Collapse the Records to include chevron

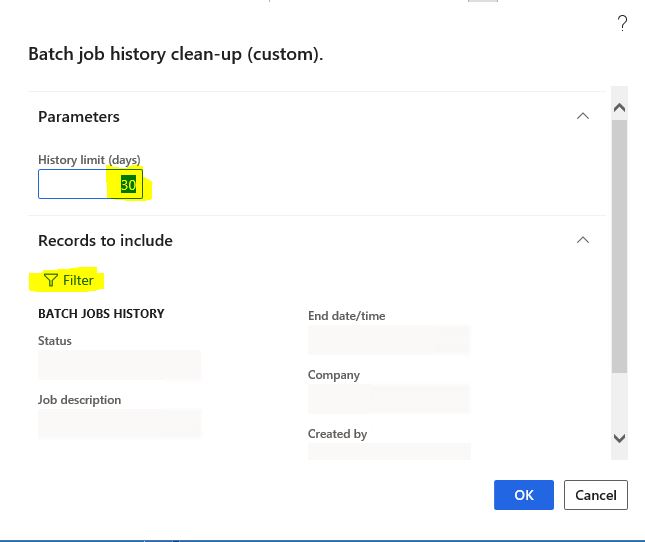(x=583, y=240)
